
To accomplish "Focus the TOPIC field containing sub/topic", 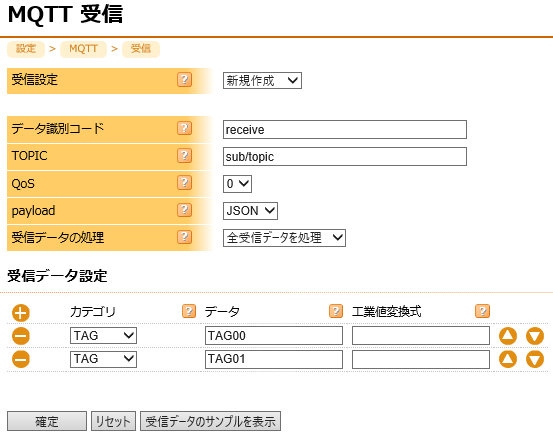I will click(x=345, y=157).
